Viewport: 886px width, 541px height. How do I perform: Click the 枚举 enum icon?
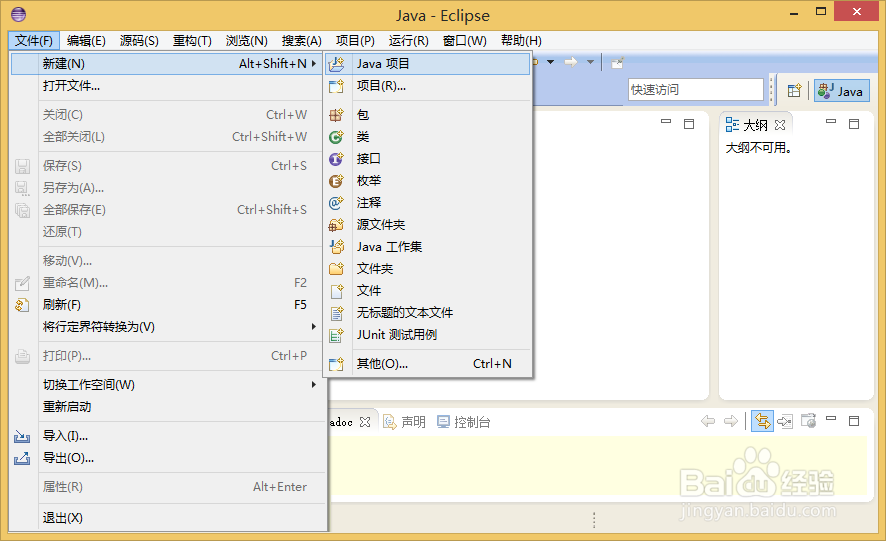[336, 181]
